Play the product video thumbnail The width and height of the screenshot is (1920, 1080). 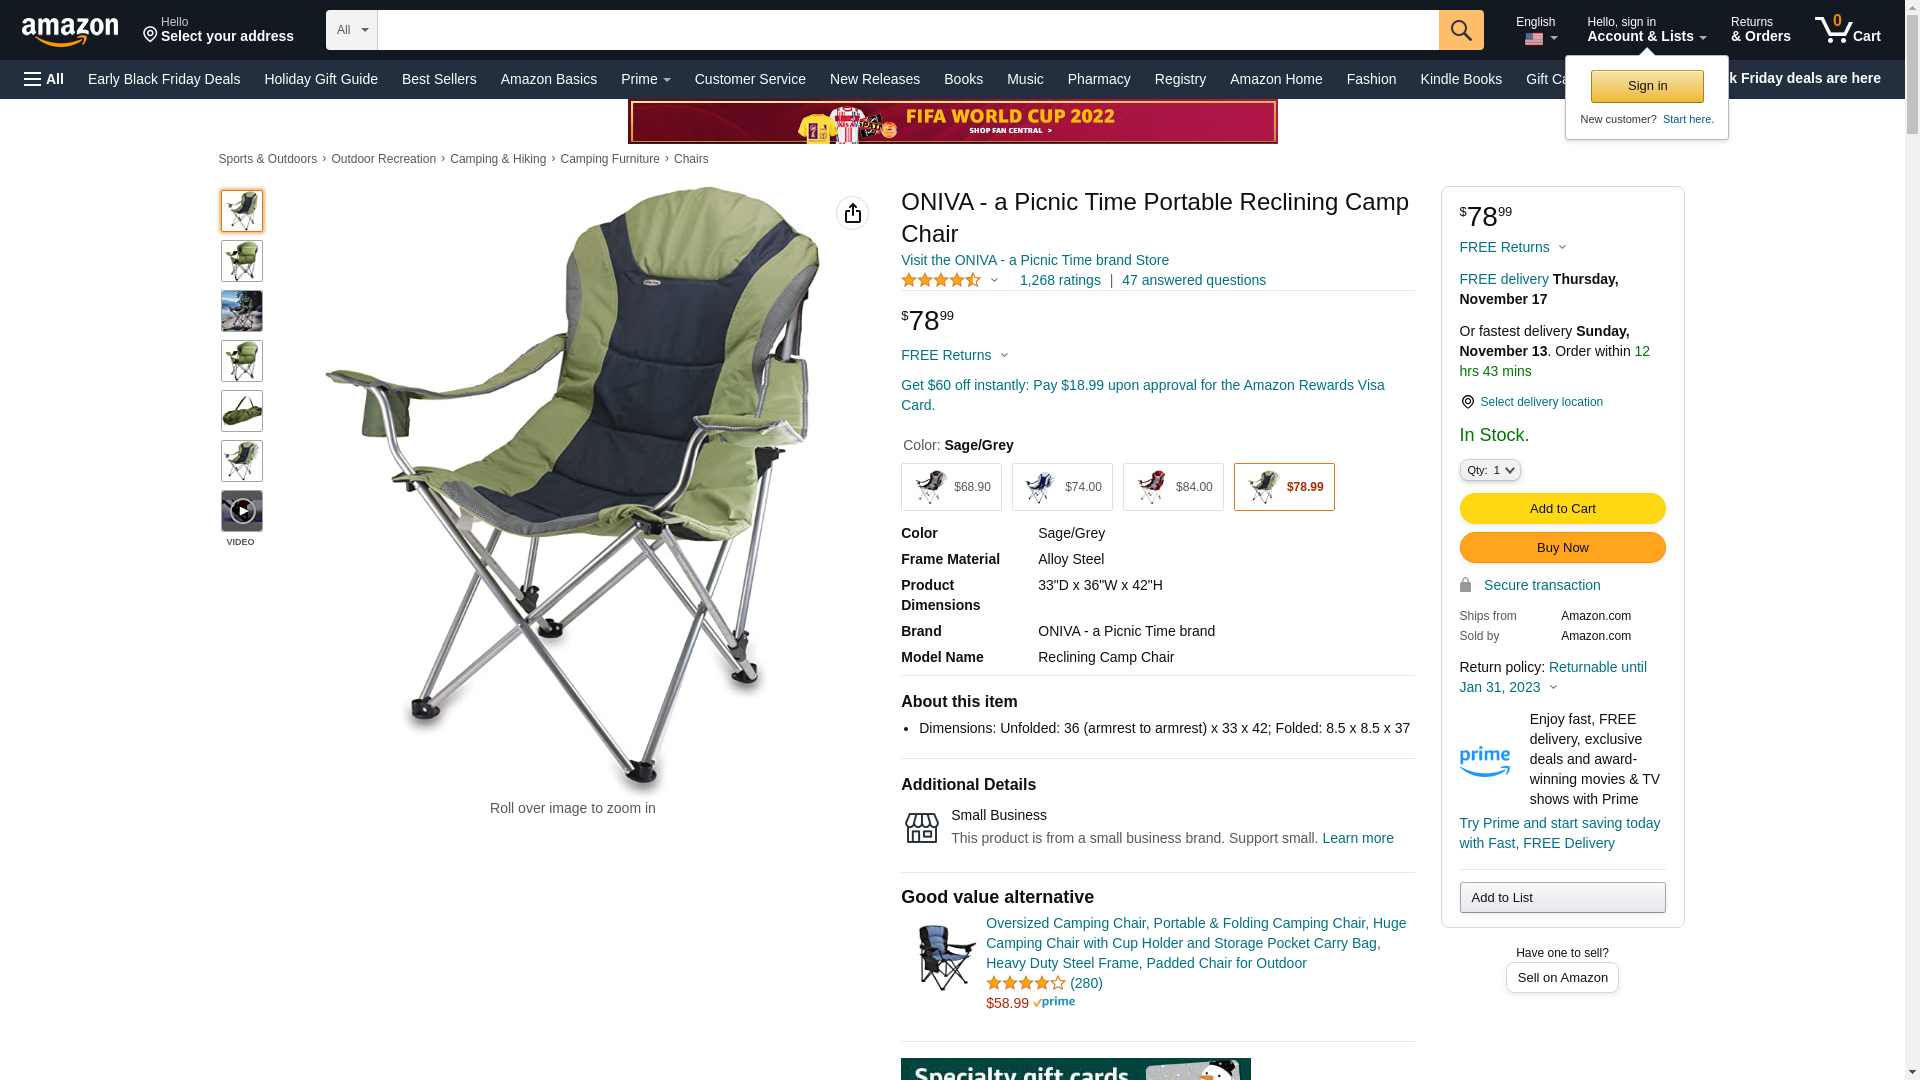[x=242, y=511]
